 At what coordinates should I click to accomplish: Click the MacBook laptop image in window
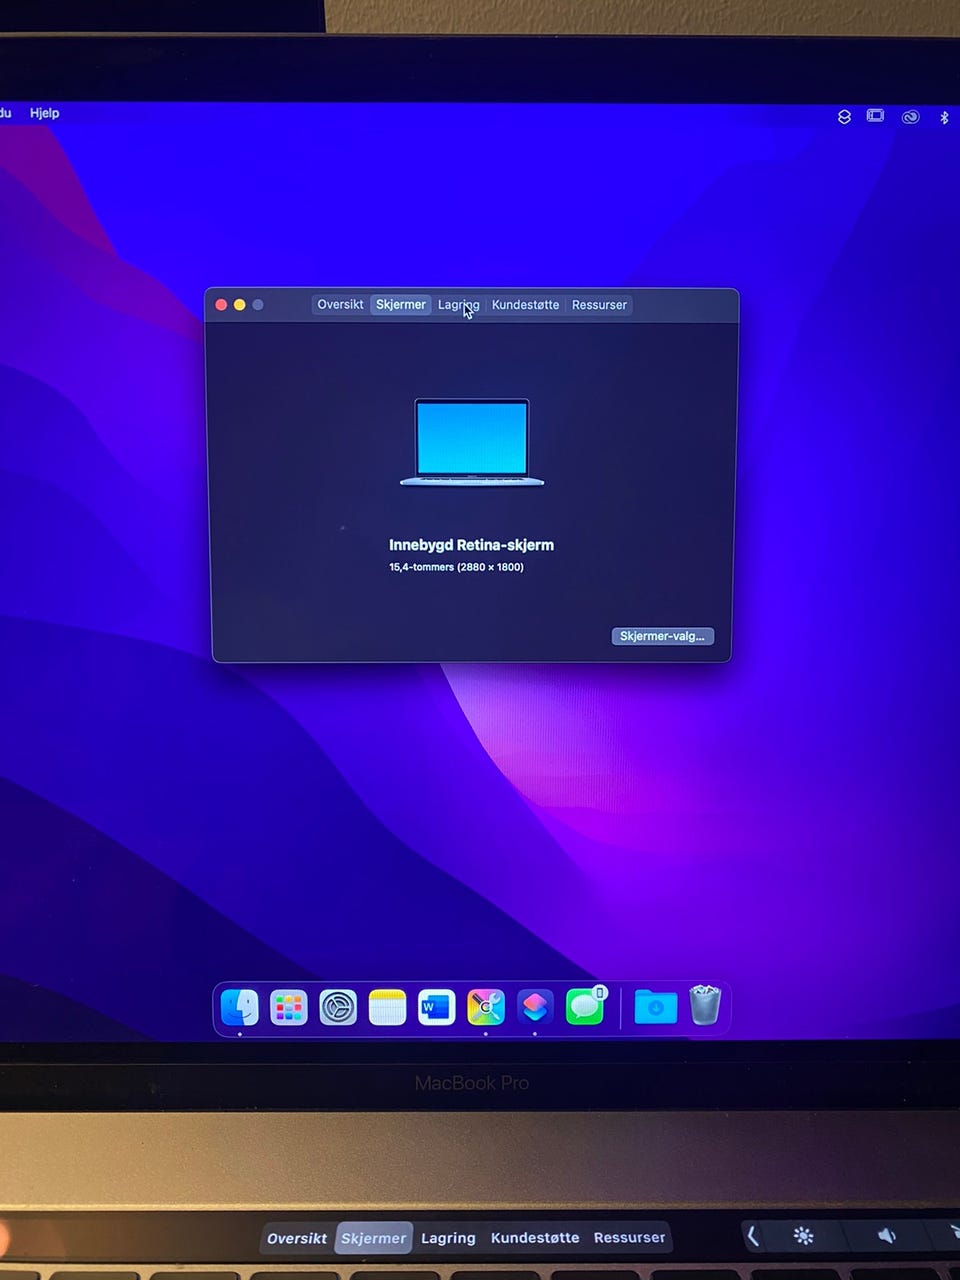(x=472, y=442)
